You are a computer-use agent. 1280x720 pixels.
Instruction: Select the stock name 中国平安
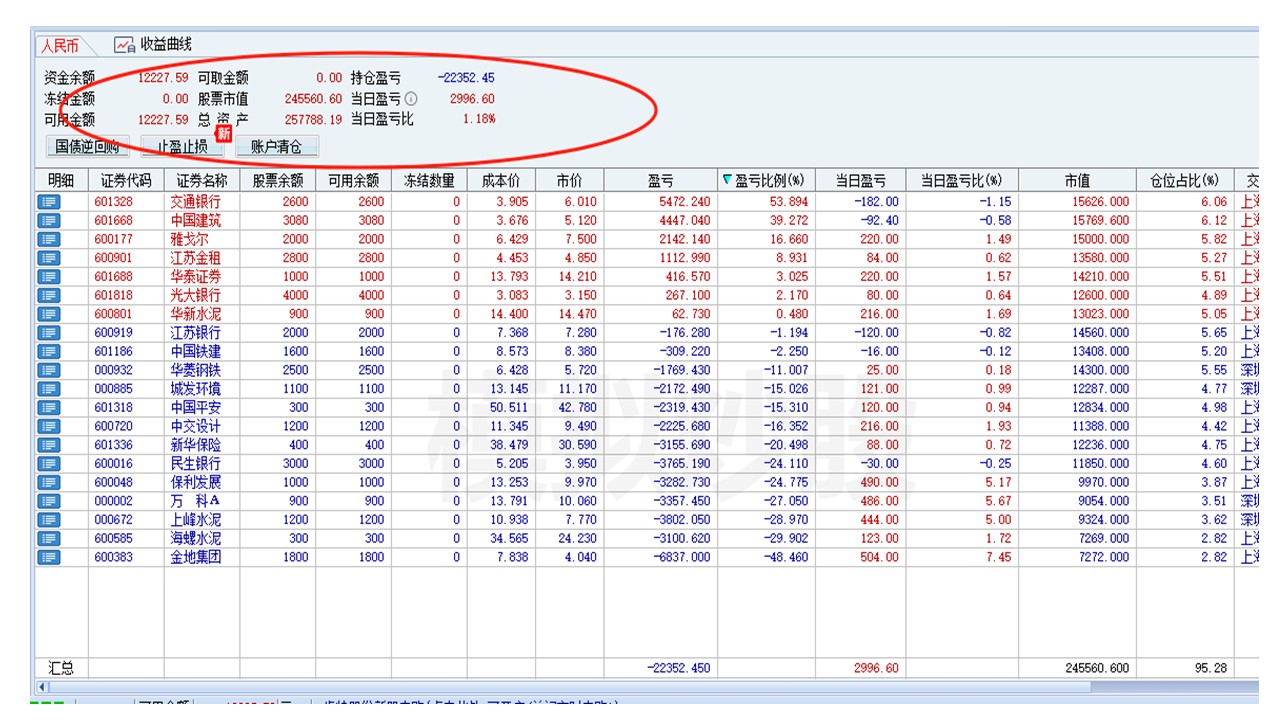click(x=195, y=408)
